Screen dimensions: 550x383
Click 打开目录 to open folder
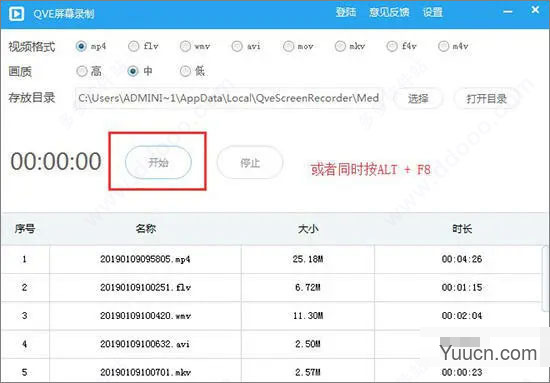tap(487, 99)
